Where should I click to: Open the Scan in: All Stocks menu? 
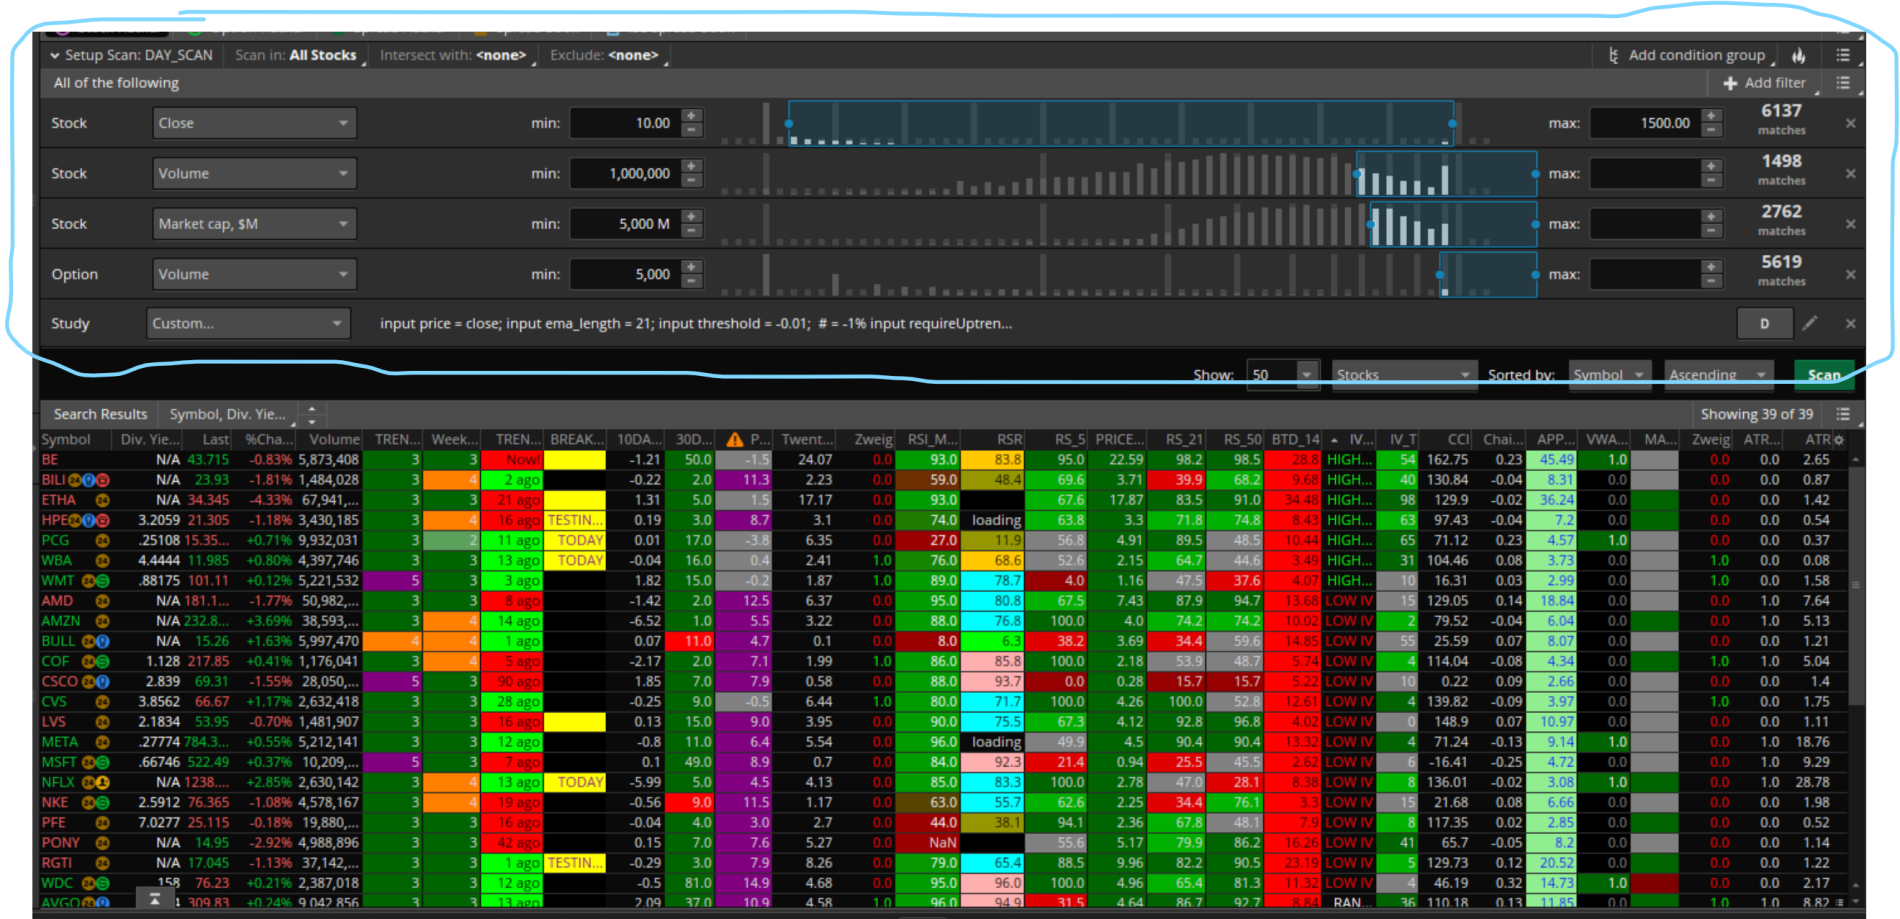pyautogui.click(x=297, y=56)
